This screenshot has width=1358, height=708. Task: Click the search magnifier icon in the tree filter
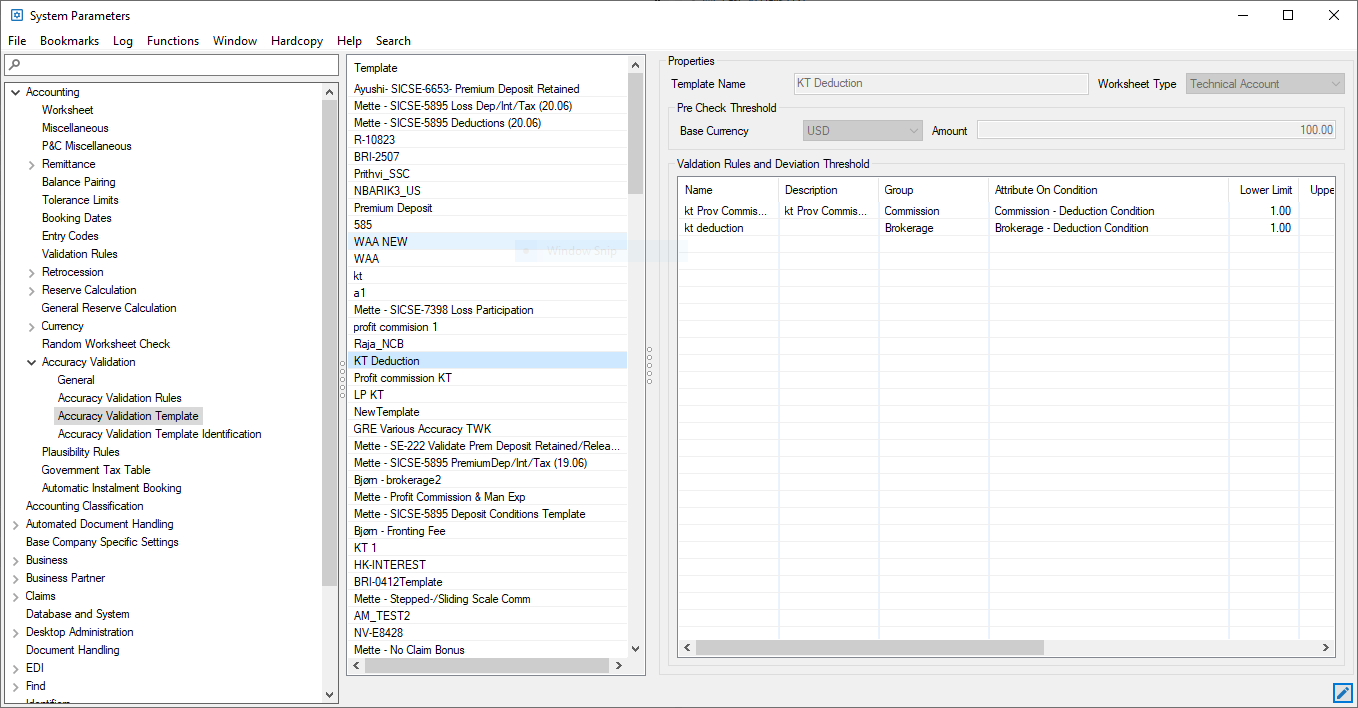coord(14,65)
